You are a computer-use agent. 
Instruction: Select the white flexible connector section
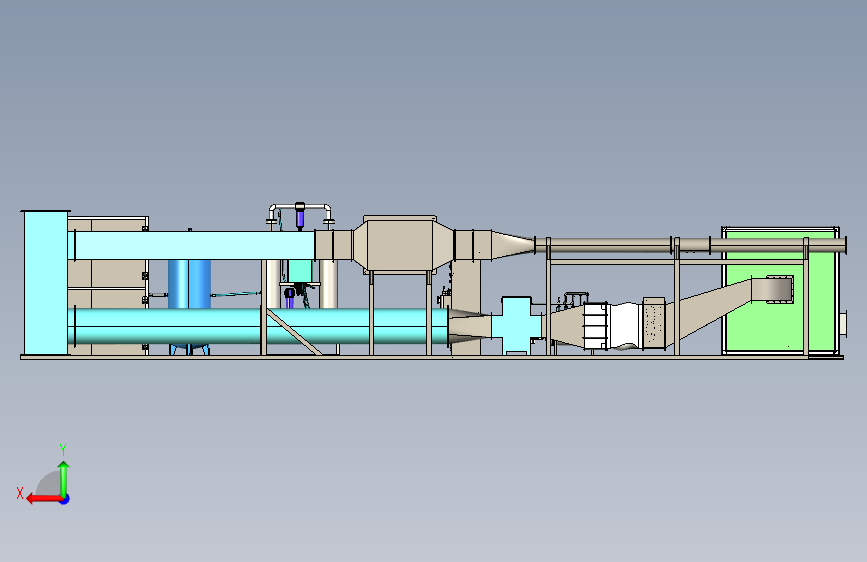(x=625, y=326)
